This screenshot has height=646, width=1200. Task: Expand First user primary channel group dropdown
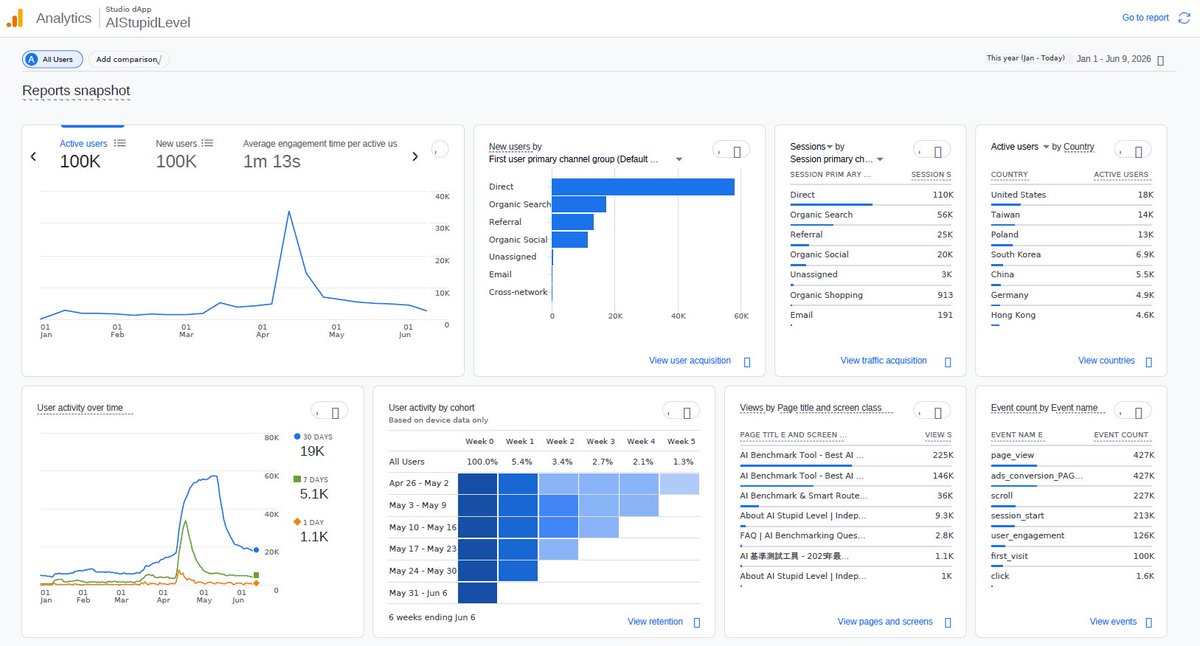click(679, 159)
